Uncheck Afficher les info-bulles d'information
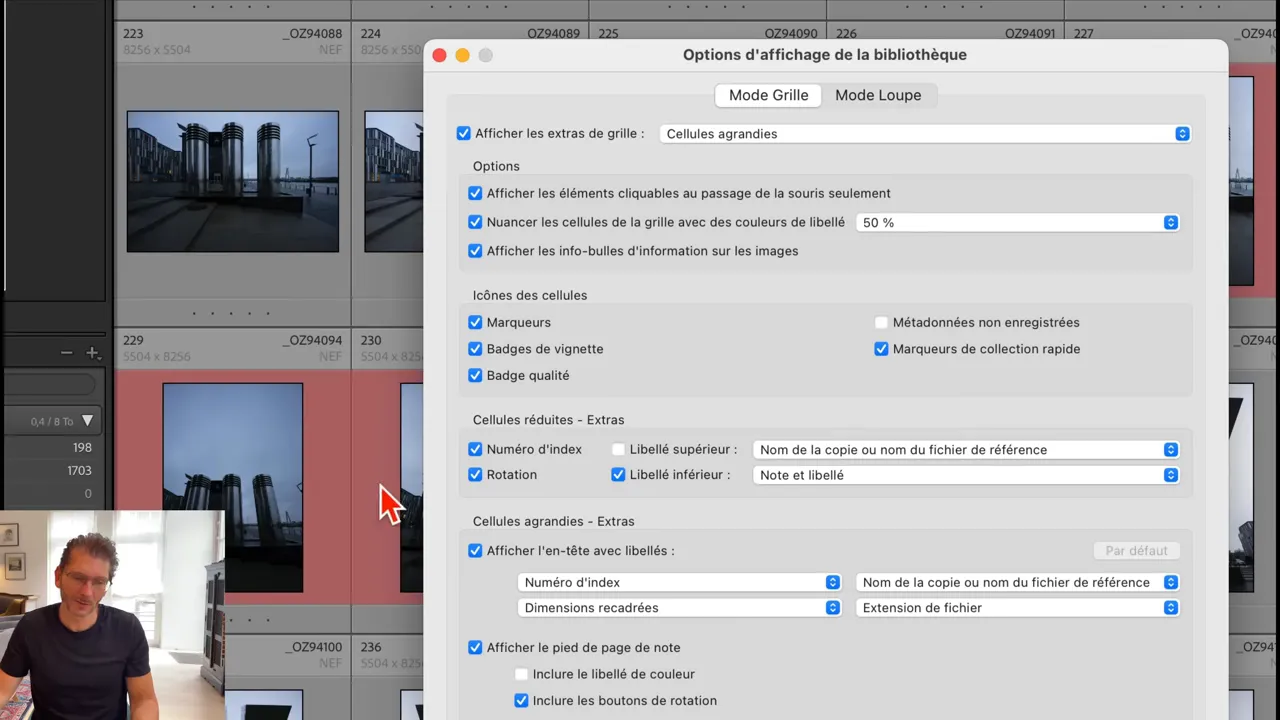Image resolution: width=1280 pixels, height=720 pixels. pos(475,251)
